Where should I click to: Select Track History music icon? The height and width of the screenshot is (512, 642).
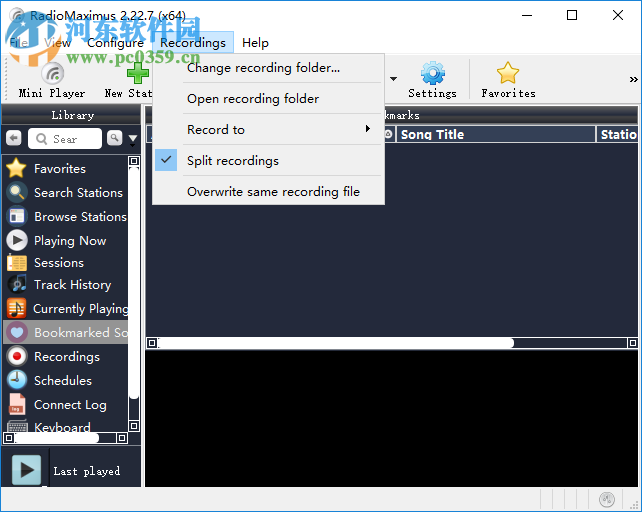tap(17, 284)
